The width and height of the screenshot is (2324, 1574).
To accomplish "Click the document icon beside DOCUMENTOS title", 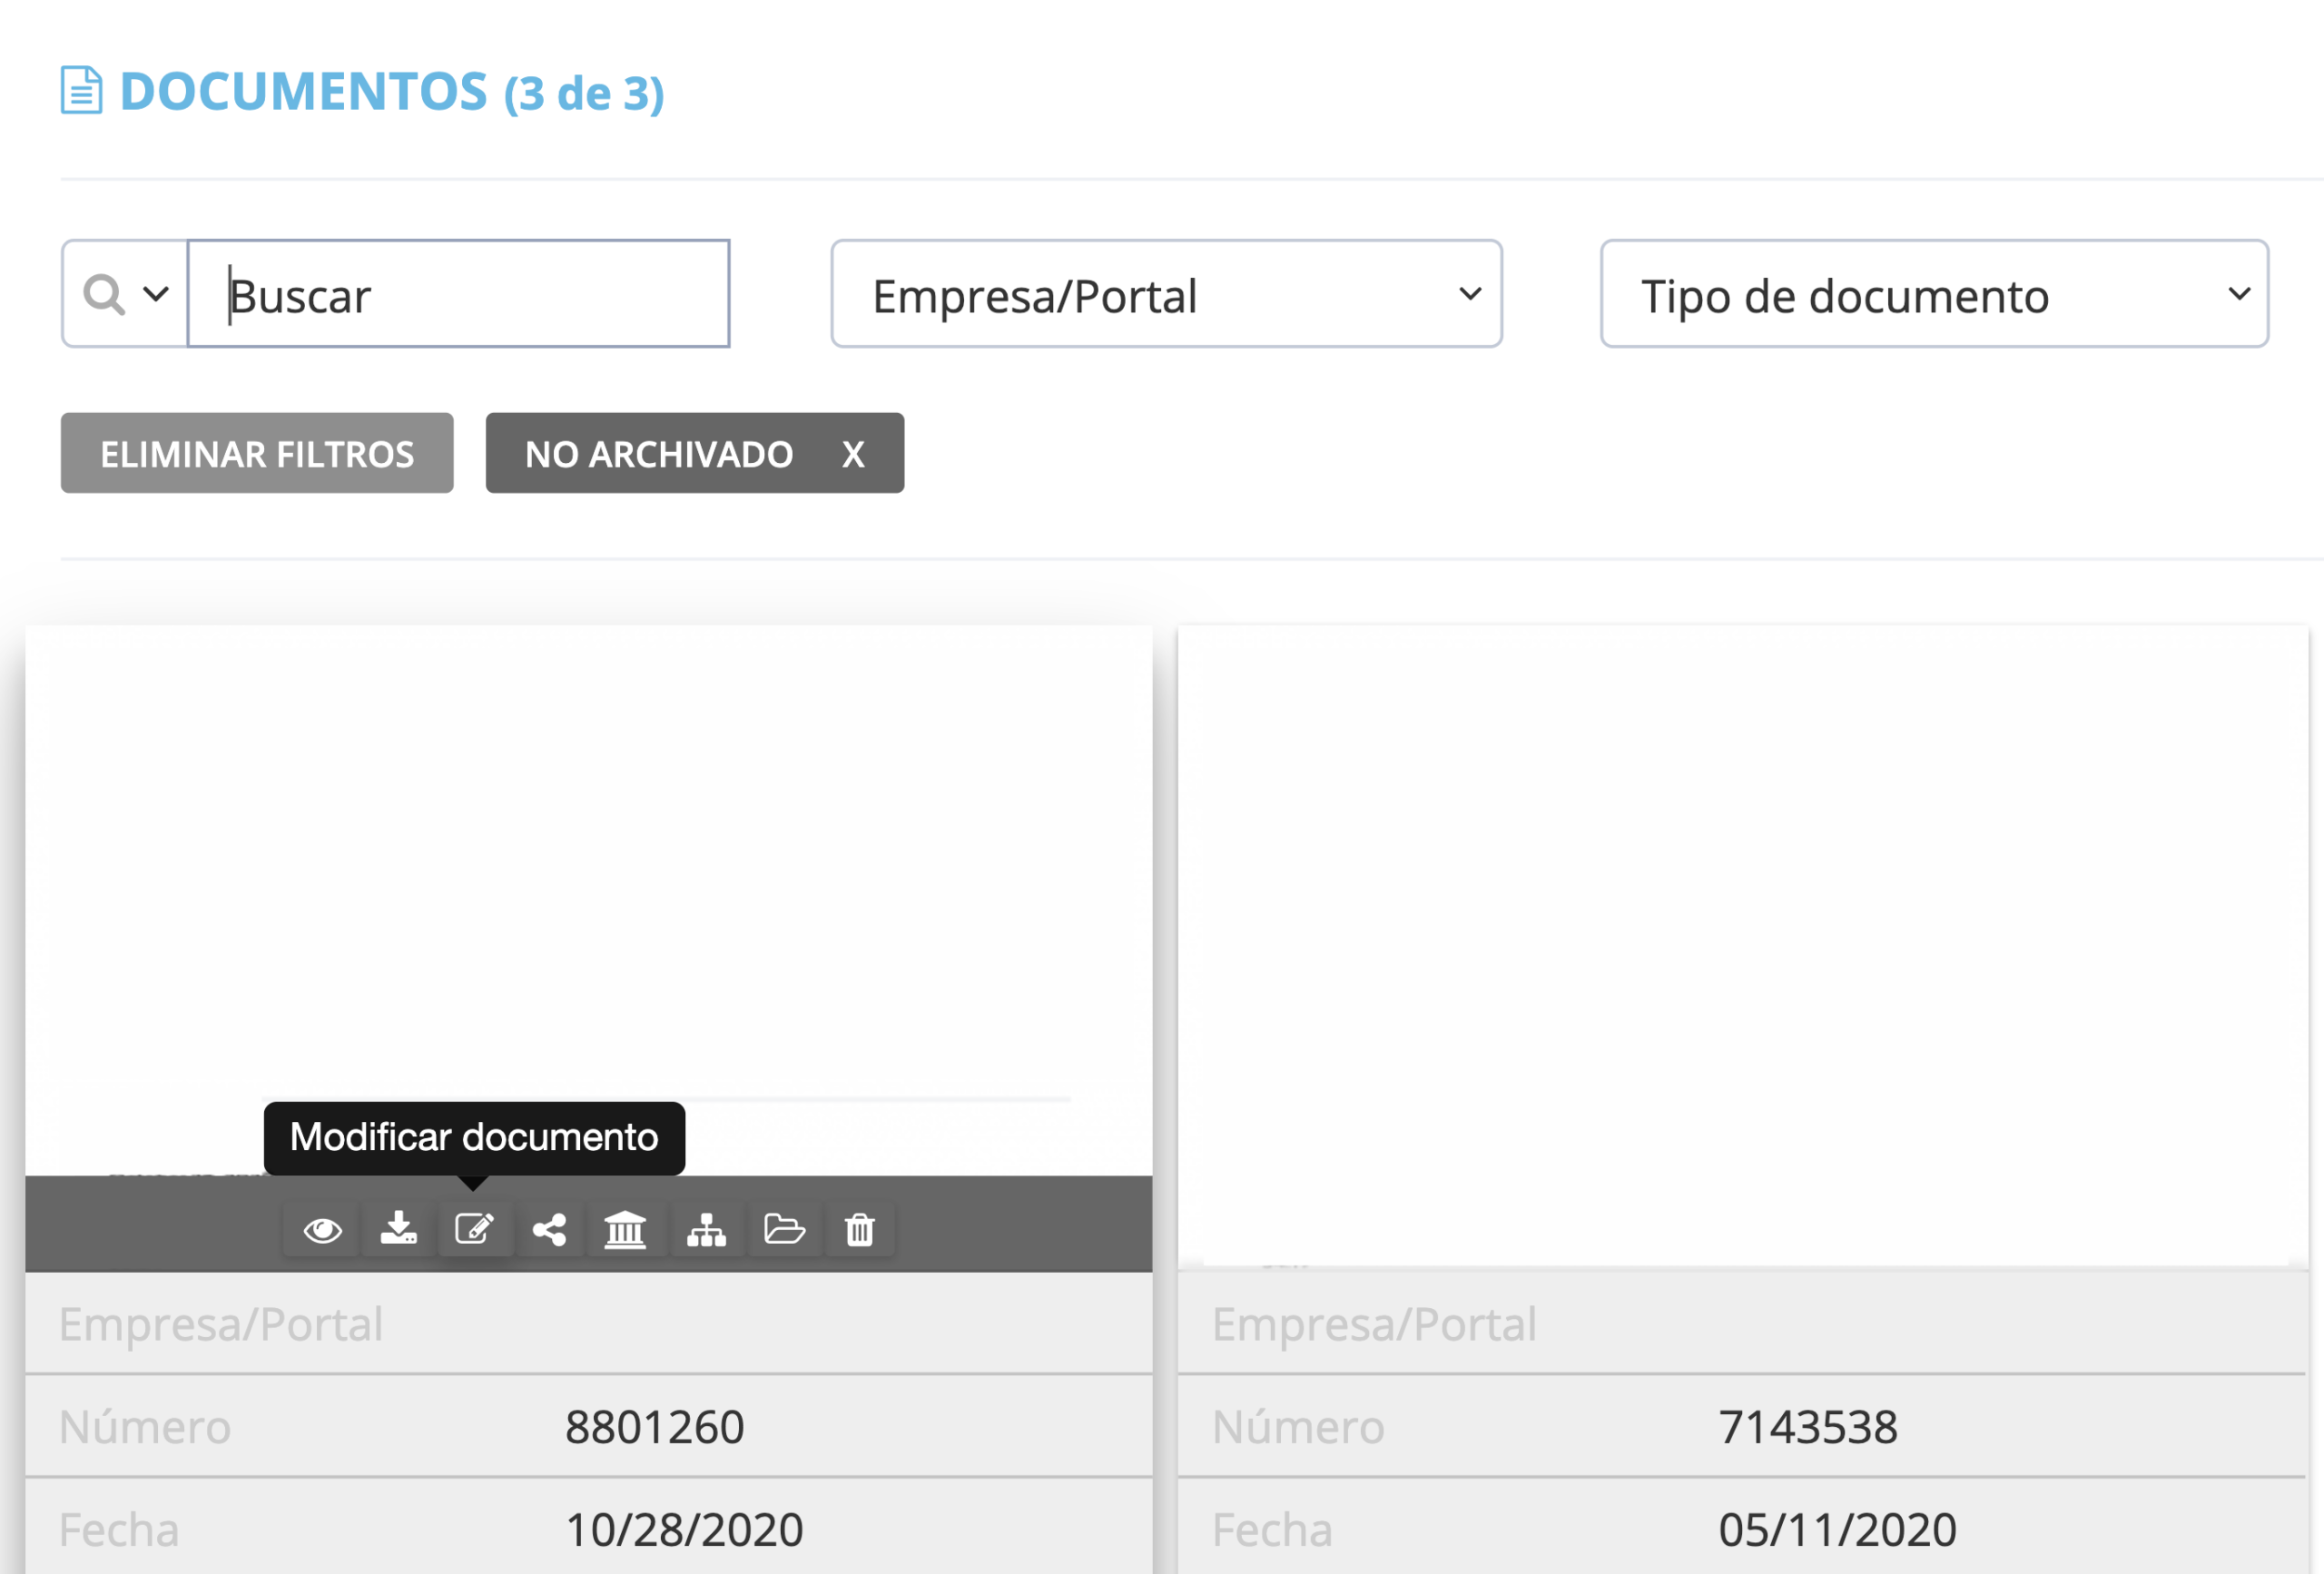I will (81, 90).
